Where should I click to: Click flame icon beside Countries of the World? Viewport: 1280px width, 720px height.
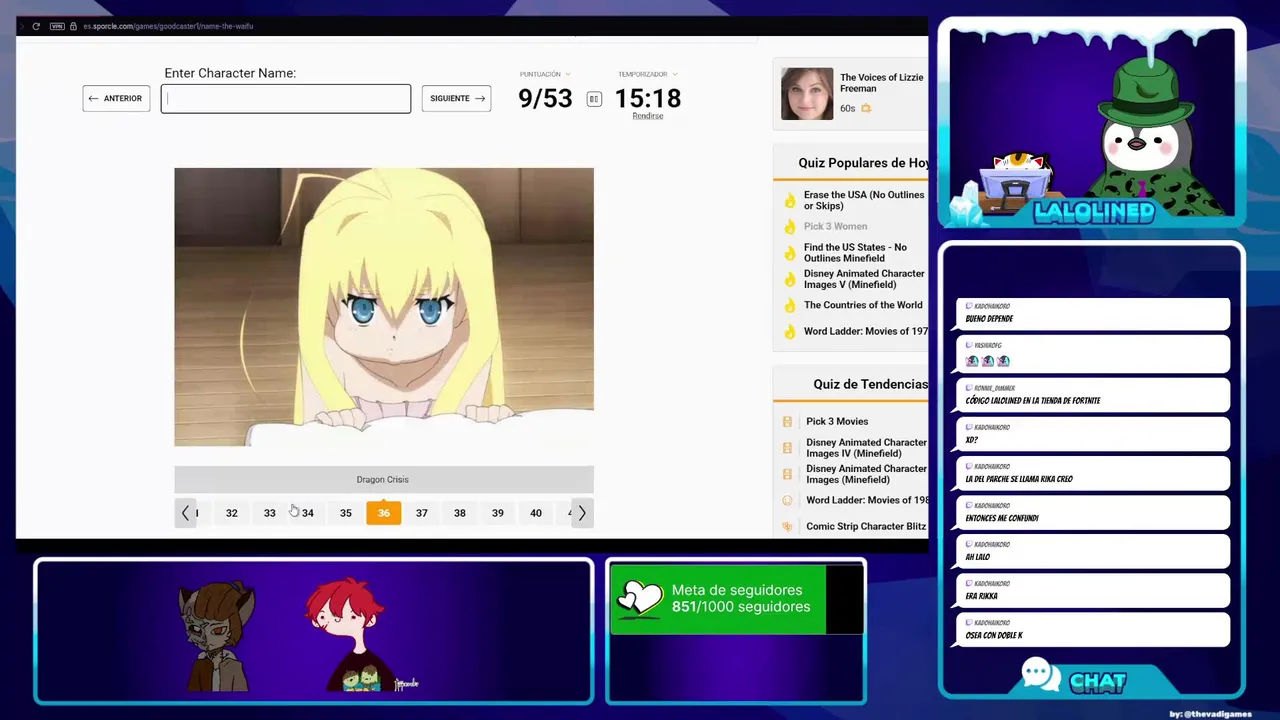tap(789, 306)
